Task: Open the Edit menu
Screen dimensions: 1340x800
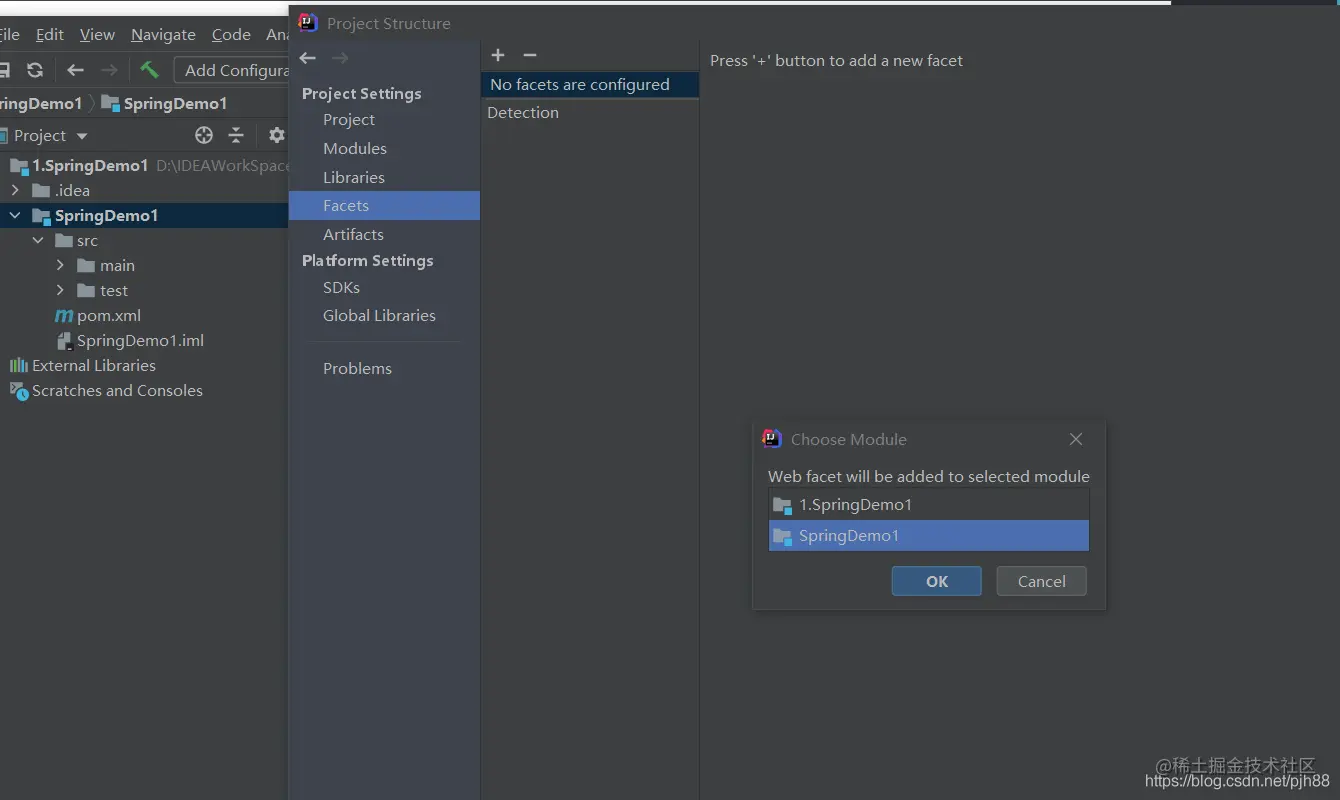Action: (50, 35)
